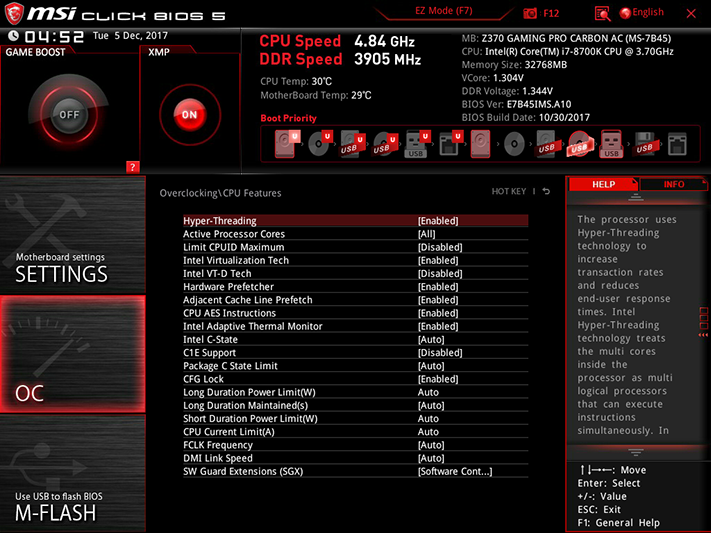Switch to the INFO tab

(x=673, y=184)
